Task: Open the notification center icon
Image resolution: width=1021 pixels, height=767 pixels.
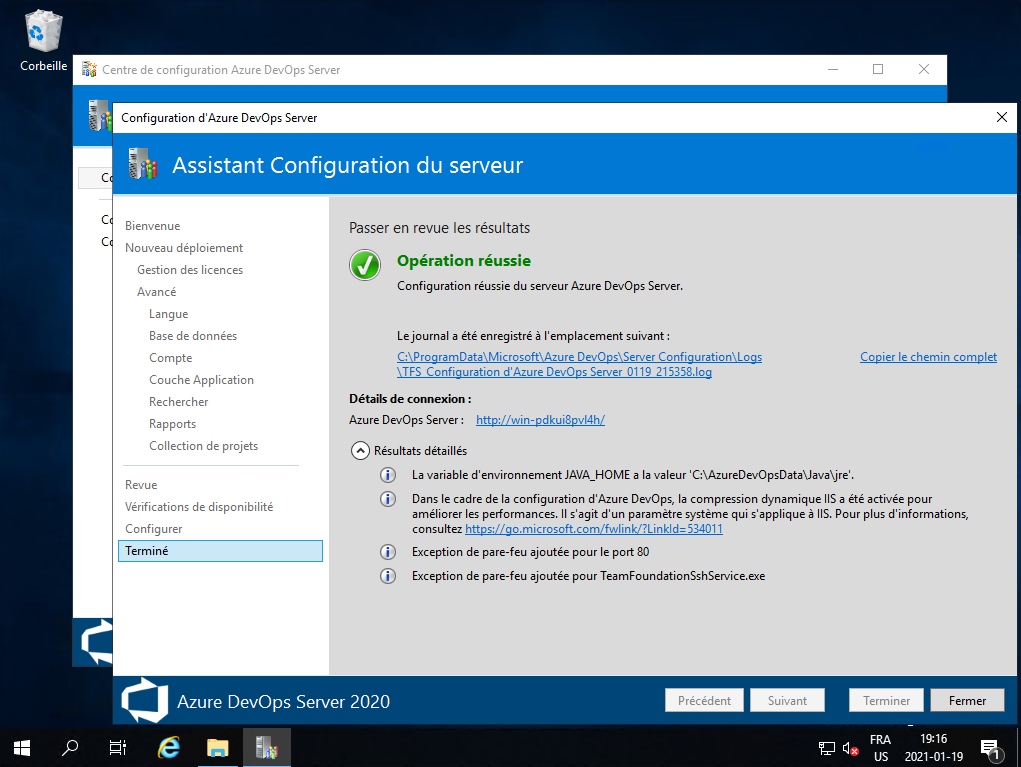Action: (x=990, y=748)
